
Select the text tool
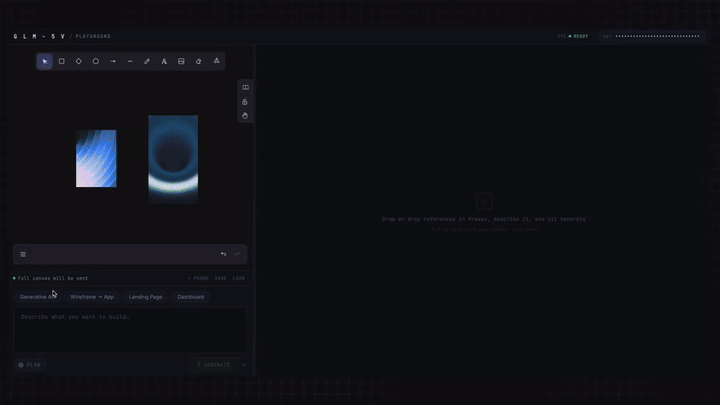click(x=164, y=61)
